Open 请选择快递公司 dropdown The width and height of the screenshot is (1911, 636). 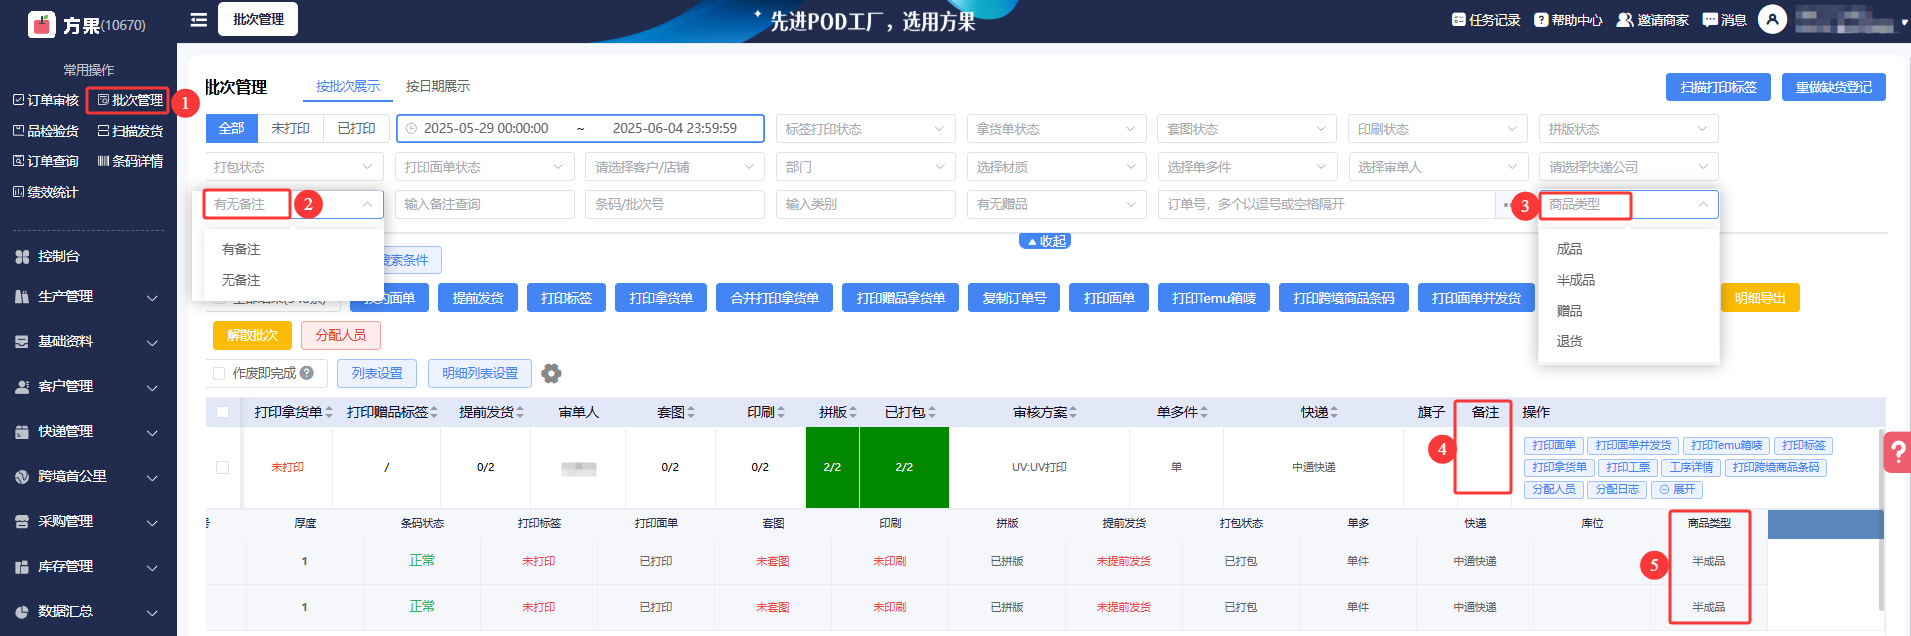(1628, 167)
